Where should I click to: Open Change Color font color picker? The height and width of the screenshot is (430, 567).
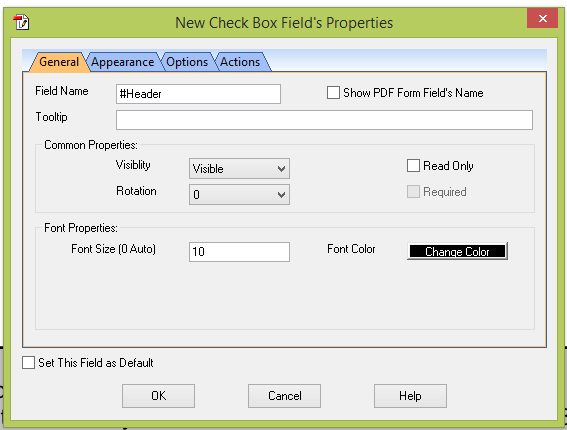tap(457, 251)
